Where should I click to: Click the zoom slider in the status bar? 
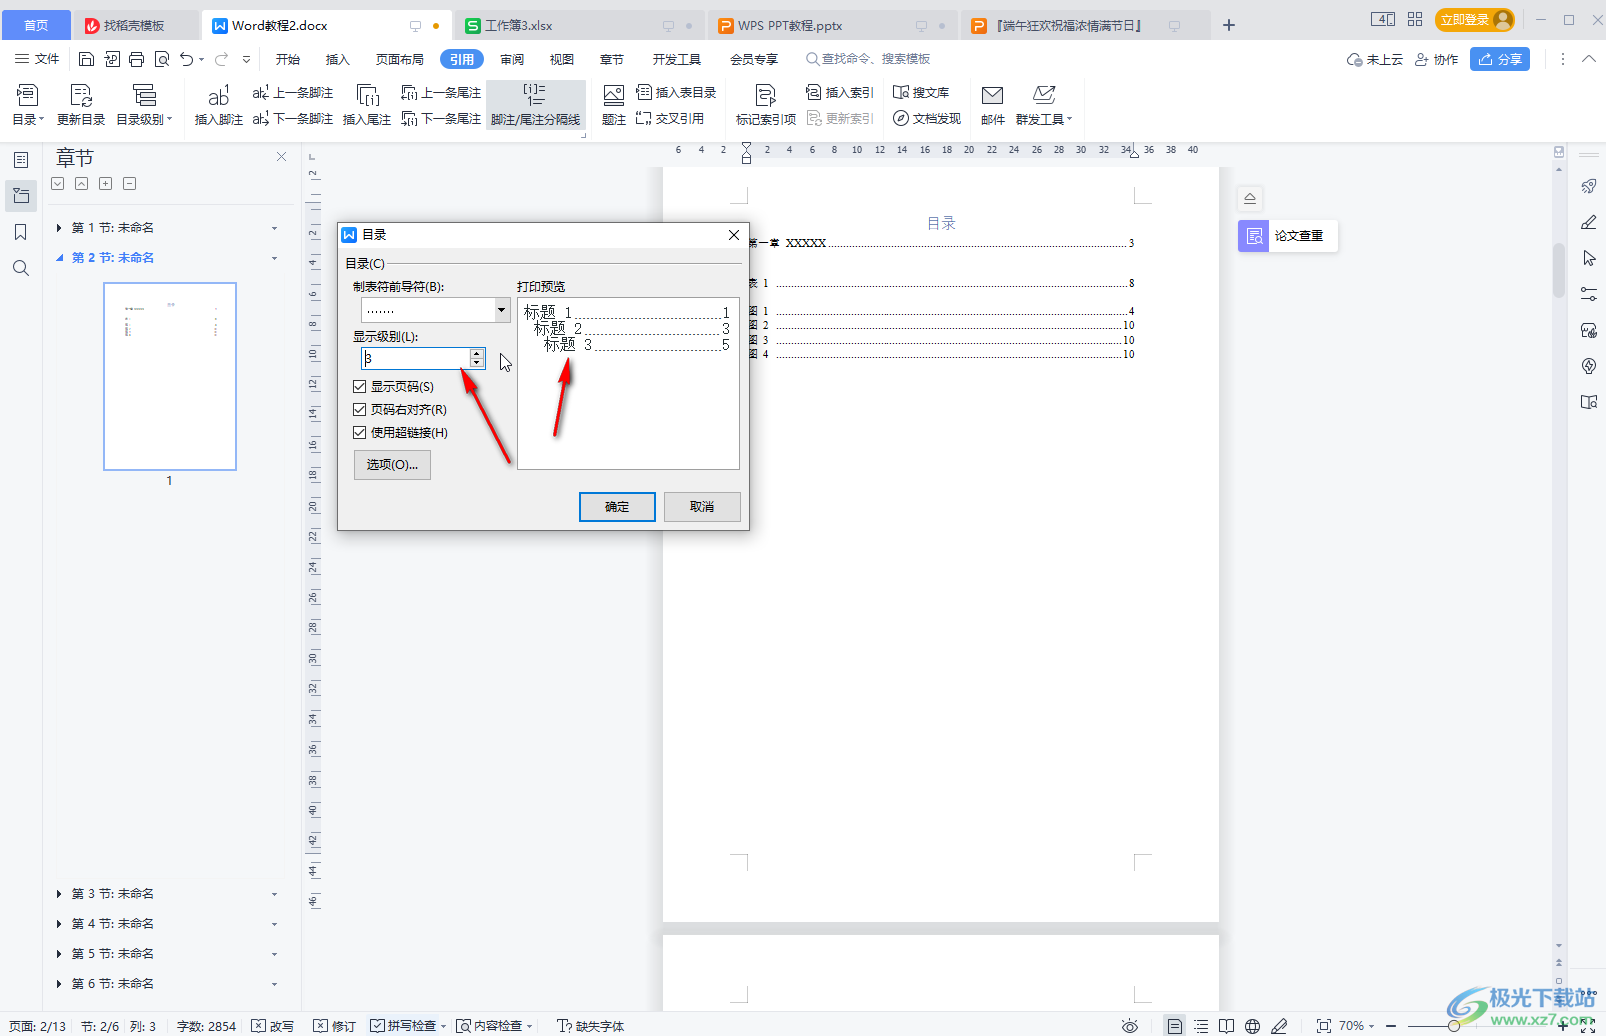click(x=1454, y=1026)
